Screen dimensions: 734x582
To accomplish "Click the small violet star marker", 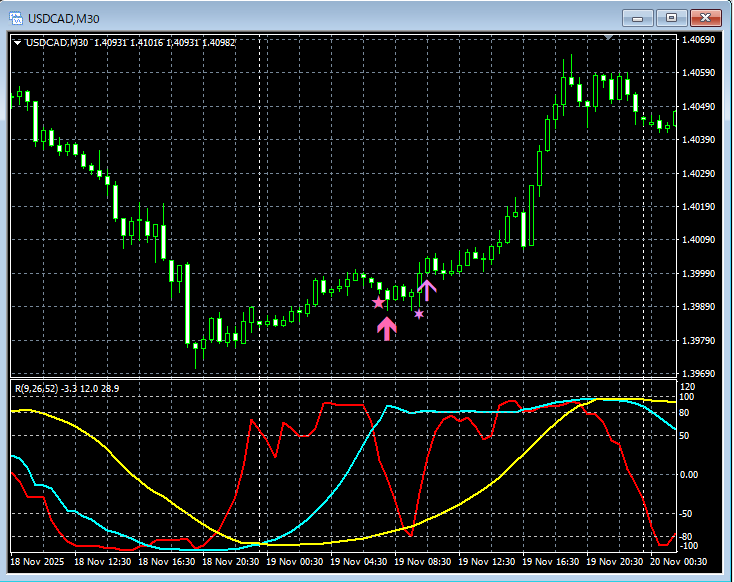I will (419, 314).
